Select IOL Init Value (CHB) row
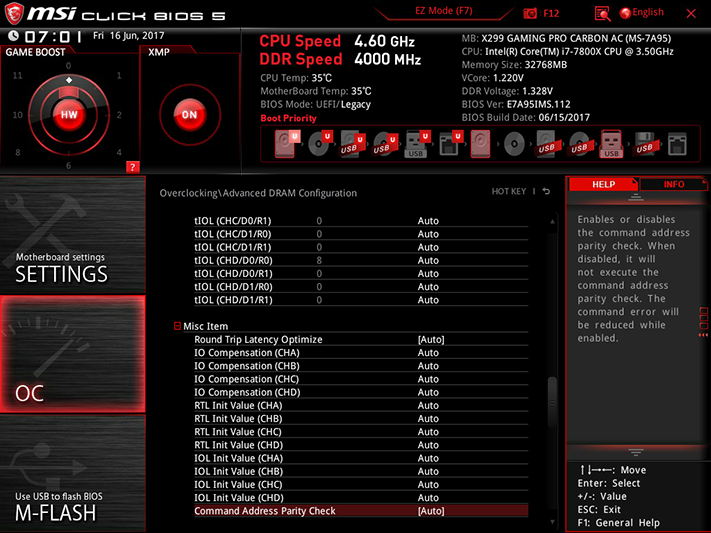711x533 pixels. coord(361,471)
